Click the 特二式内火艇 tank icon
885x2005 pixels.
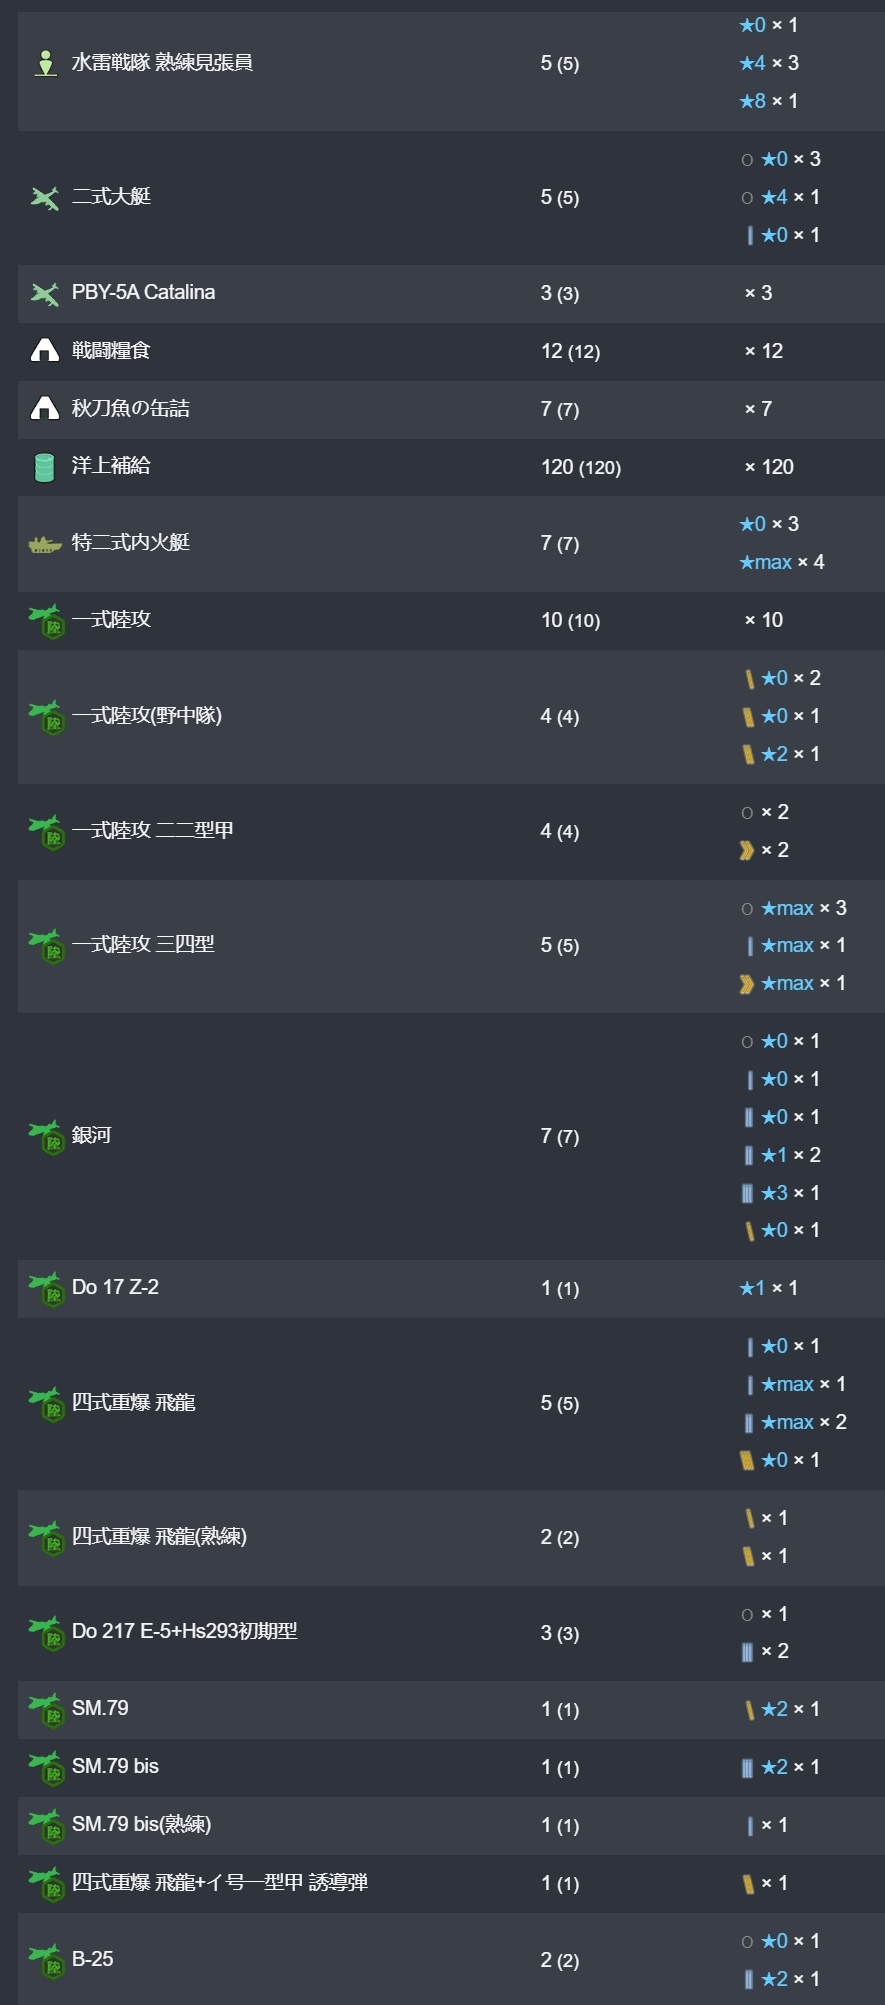point(45,544)
